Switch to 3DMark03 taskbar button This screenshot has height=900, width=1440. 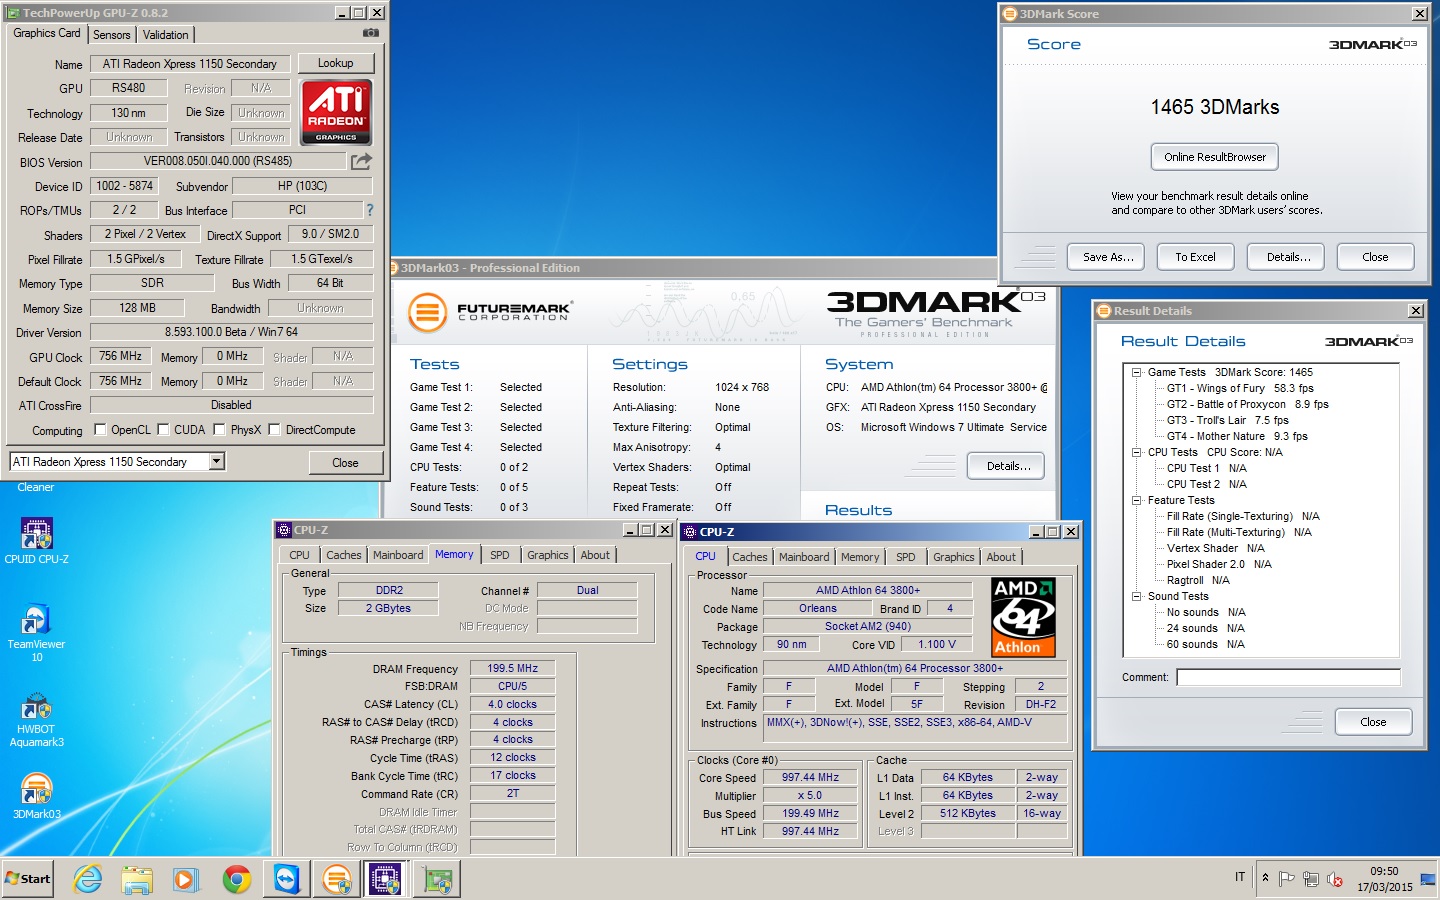click(x=337, y=879)
